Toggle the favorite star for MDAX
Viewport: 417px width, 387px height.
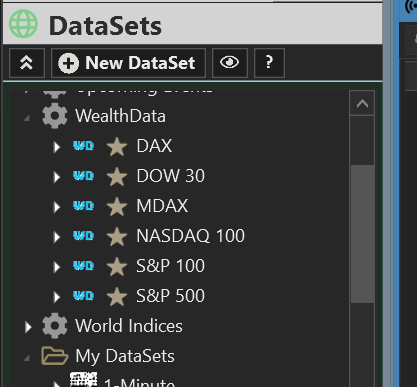(117, 206)
